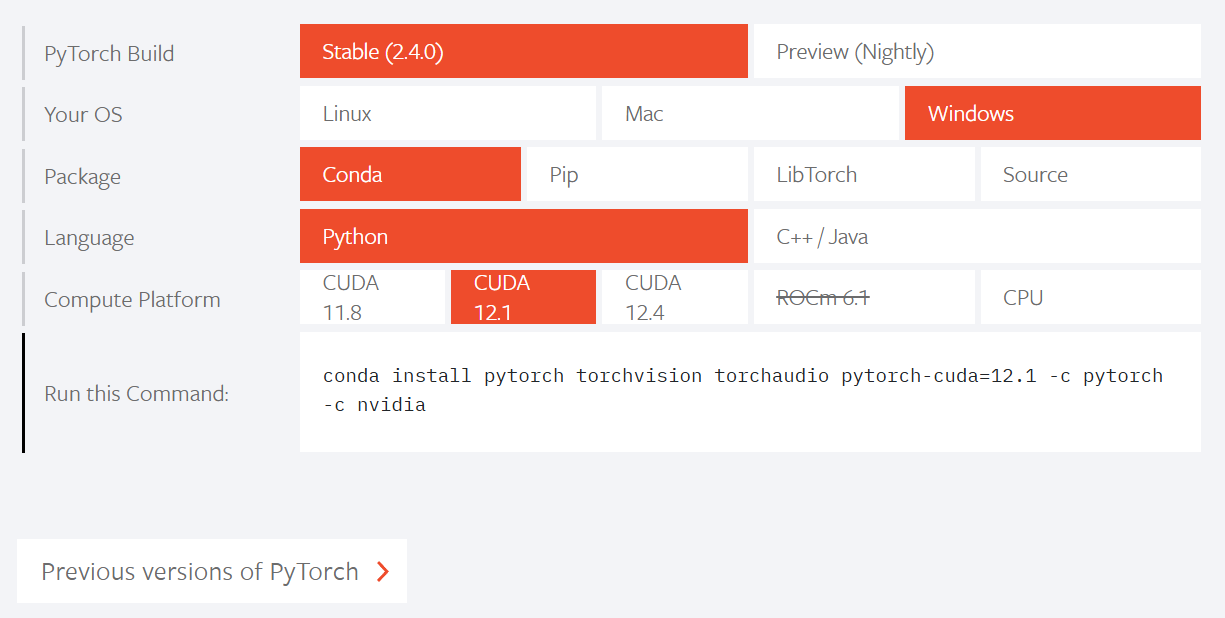Image resolution: width=1225 pixels, height=618 pixels.
Task: Select LibTorch package option
Action: [863, 174]
